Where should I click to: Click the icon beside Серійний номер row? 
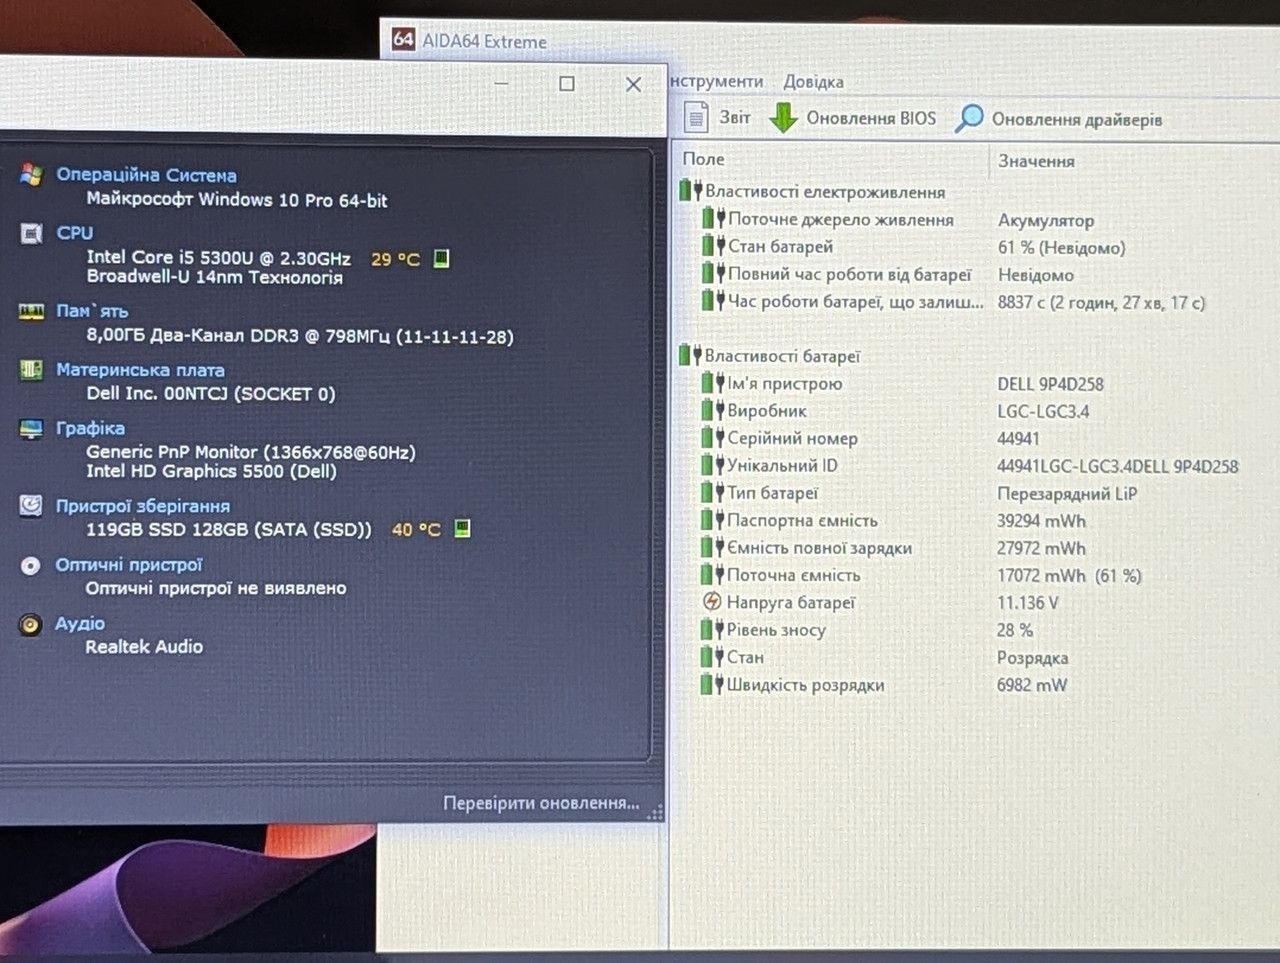(x=712, y=437)
